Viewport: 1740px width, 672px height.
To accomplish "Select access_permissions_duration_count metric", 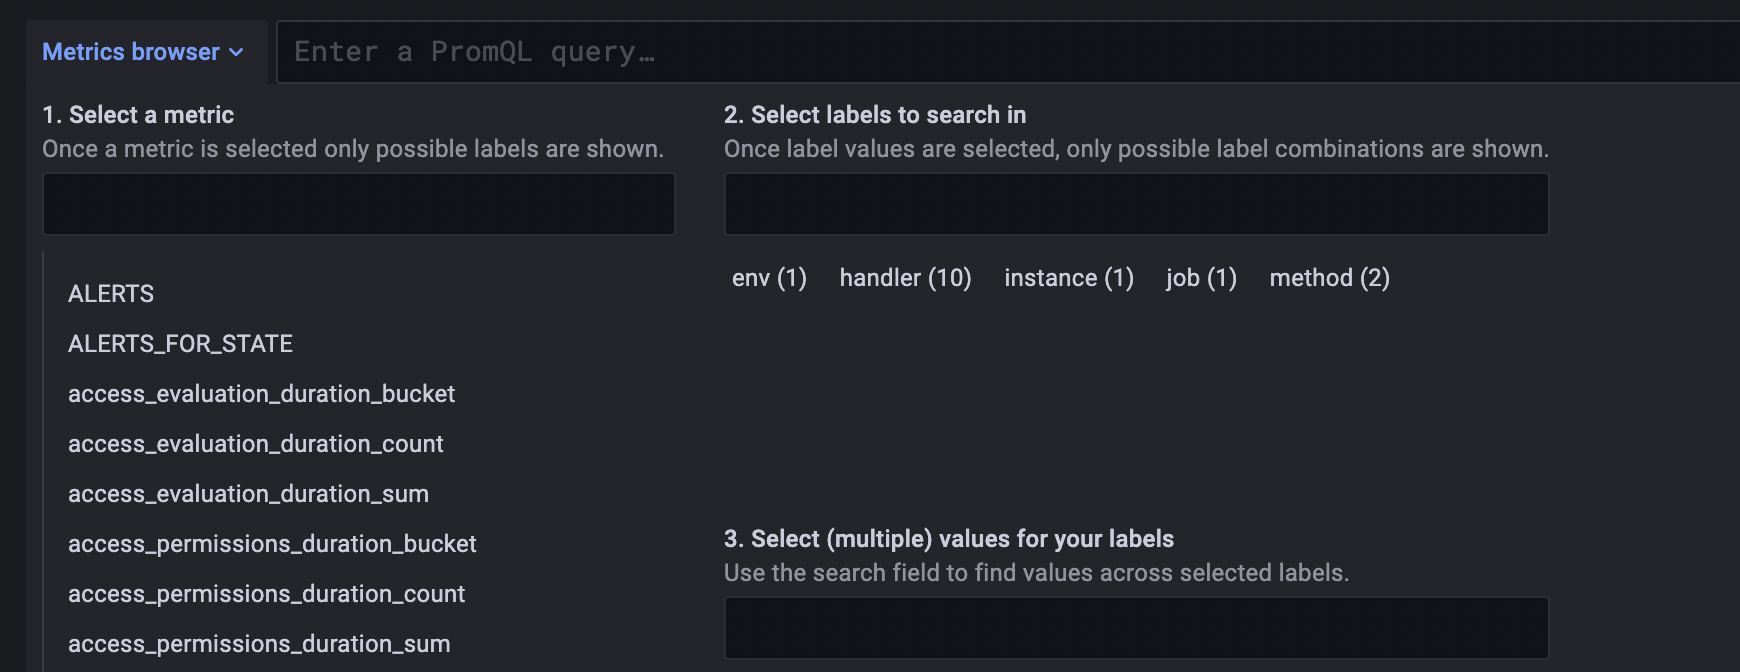I will click(266, 593).
